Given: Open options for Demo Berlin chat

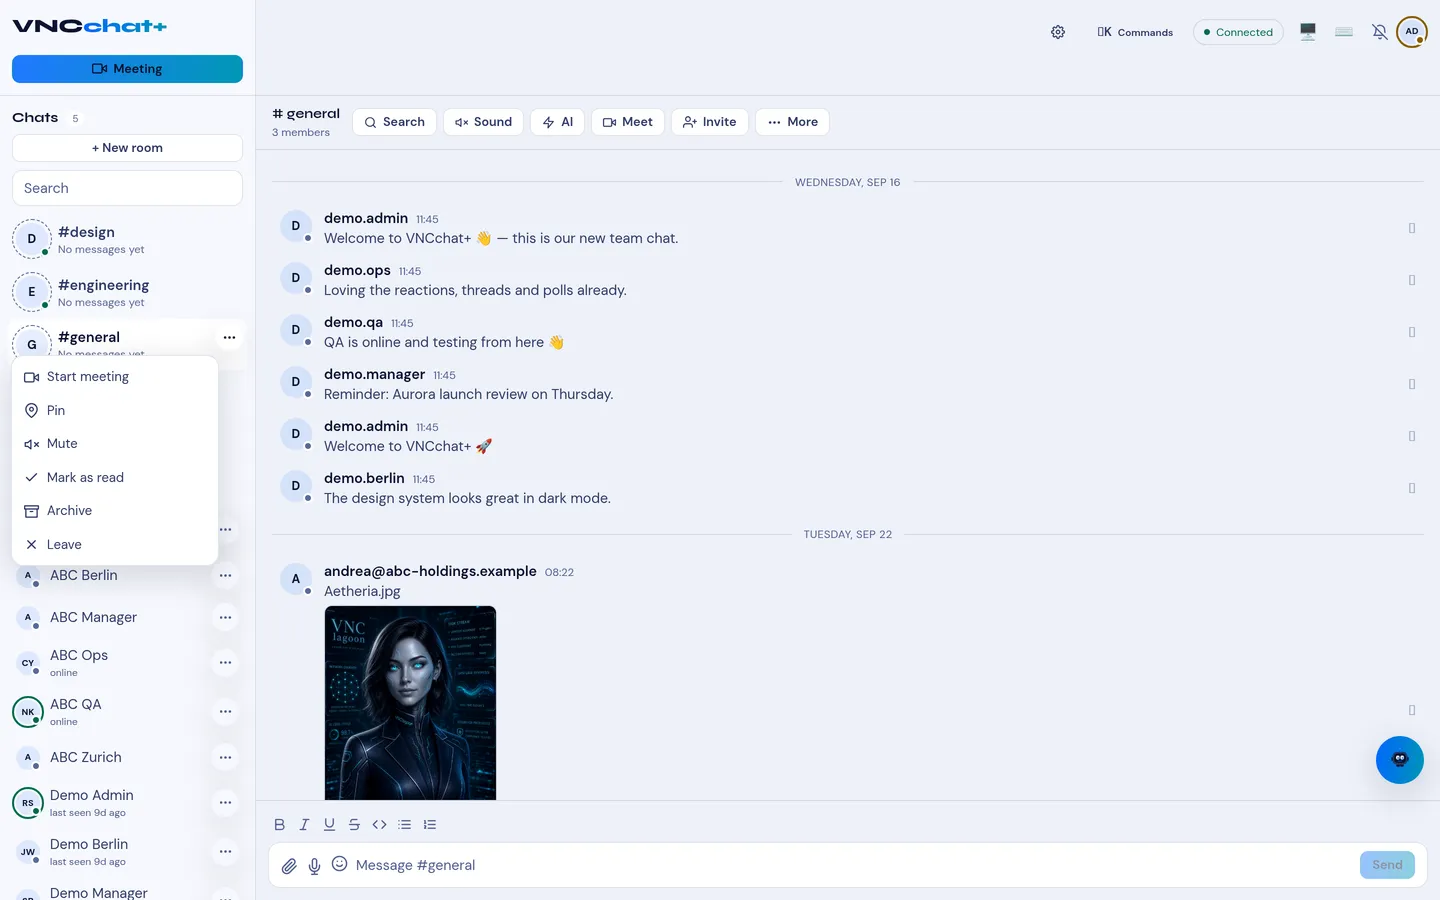Looking at the screenshot, I should pos(226,852).
